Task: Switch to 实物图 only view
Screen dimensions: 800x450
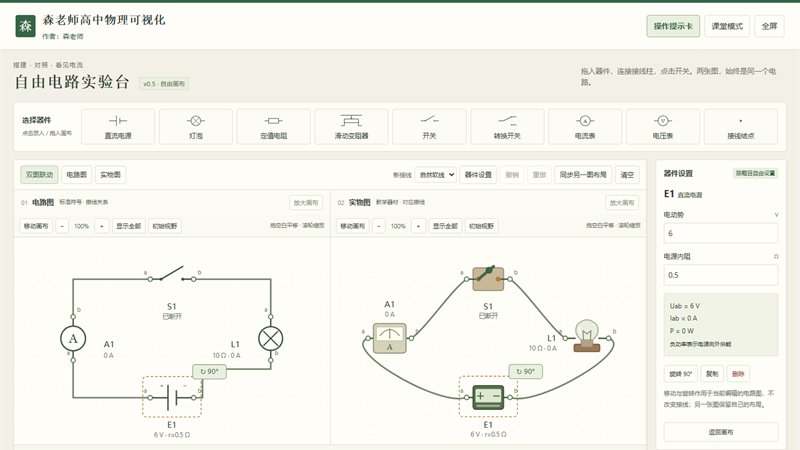Action: tap(110, 174)
